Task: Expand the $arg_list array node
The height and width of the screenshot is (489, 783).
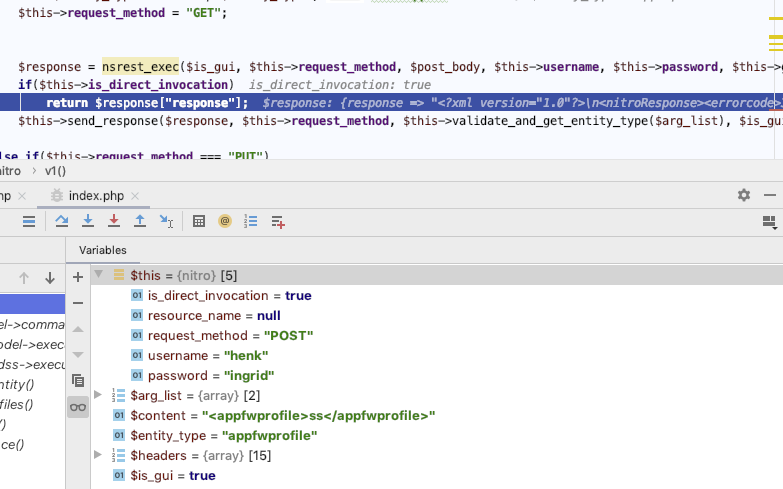Action: coord(98,395)
